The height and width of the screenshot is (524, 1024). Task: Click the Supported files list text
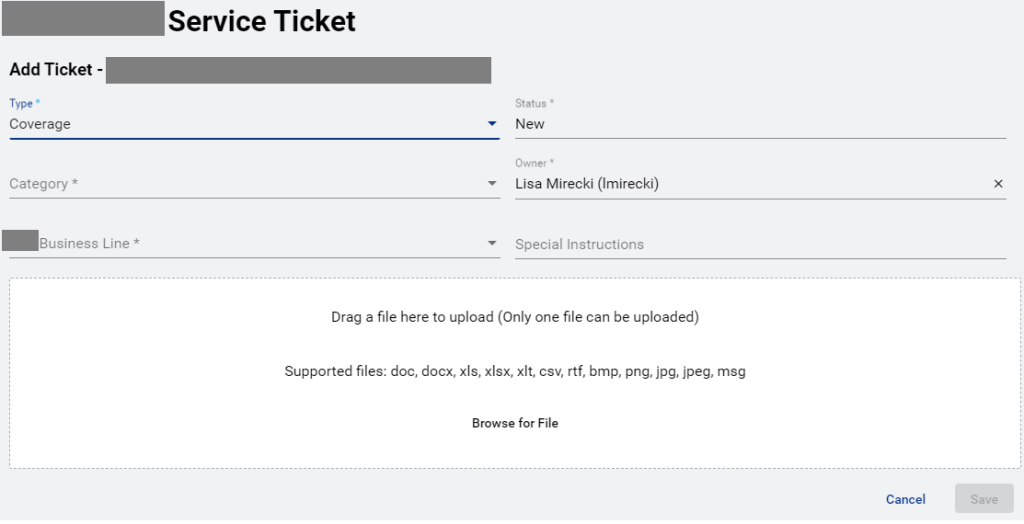point(515,371)
